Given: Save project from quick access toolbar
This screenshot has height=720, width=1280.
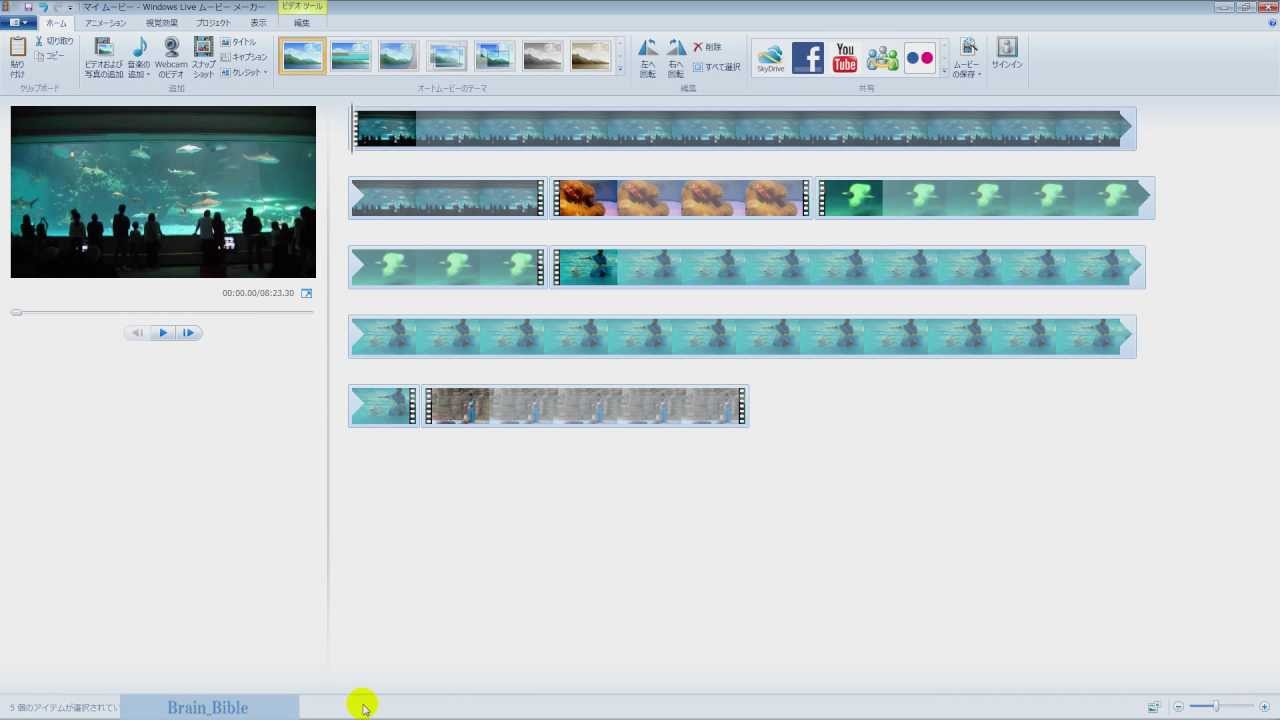Looking at the screenshot, I should (28, 7).
